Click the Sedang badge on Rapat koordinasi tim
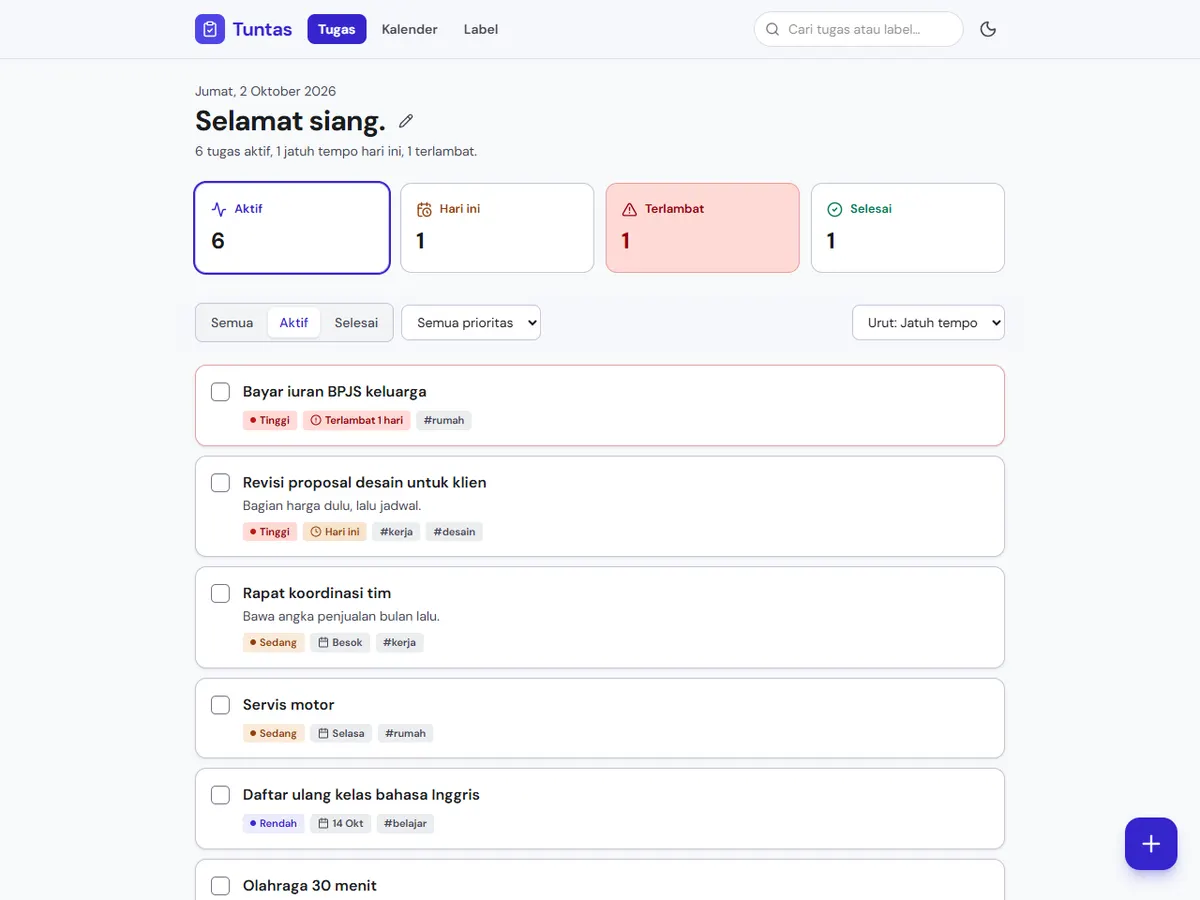 point(274,642)
